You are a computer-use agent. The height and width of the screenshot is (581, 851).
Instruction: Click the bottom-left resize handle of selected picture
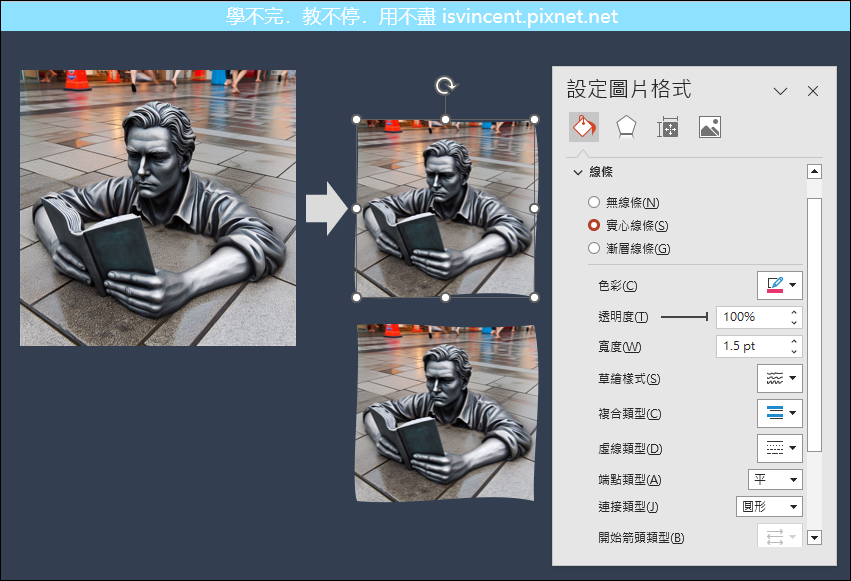(x=357, y=297)
